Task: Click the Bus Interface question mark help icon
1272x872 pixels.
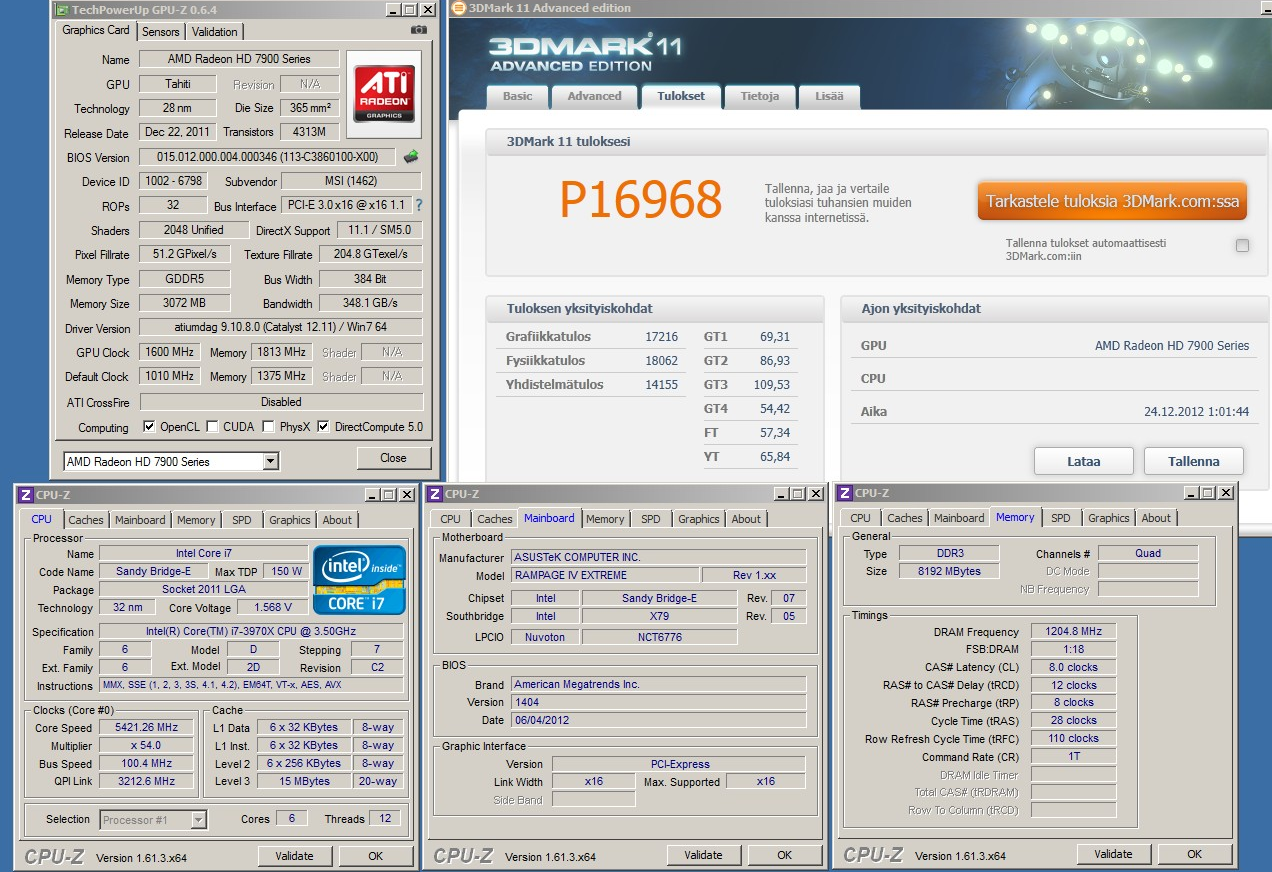Action: click(x=419, y=205)
